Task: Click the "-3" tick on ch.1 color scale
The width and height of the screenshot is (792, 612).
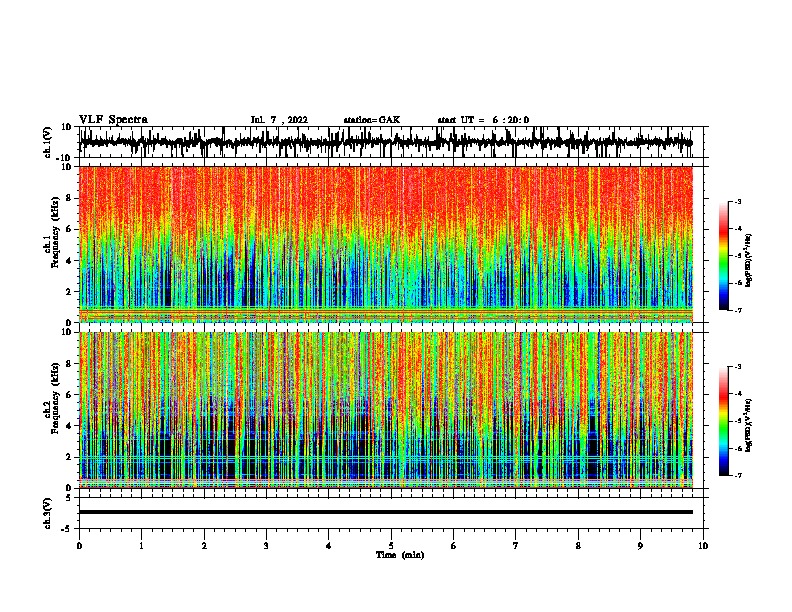Action: tap(738, 201)
